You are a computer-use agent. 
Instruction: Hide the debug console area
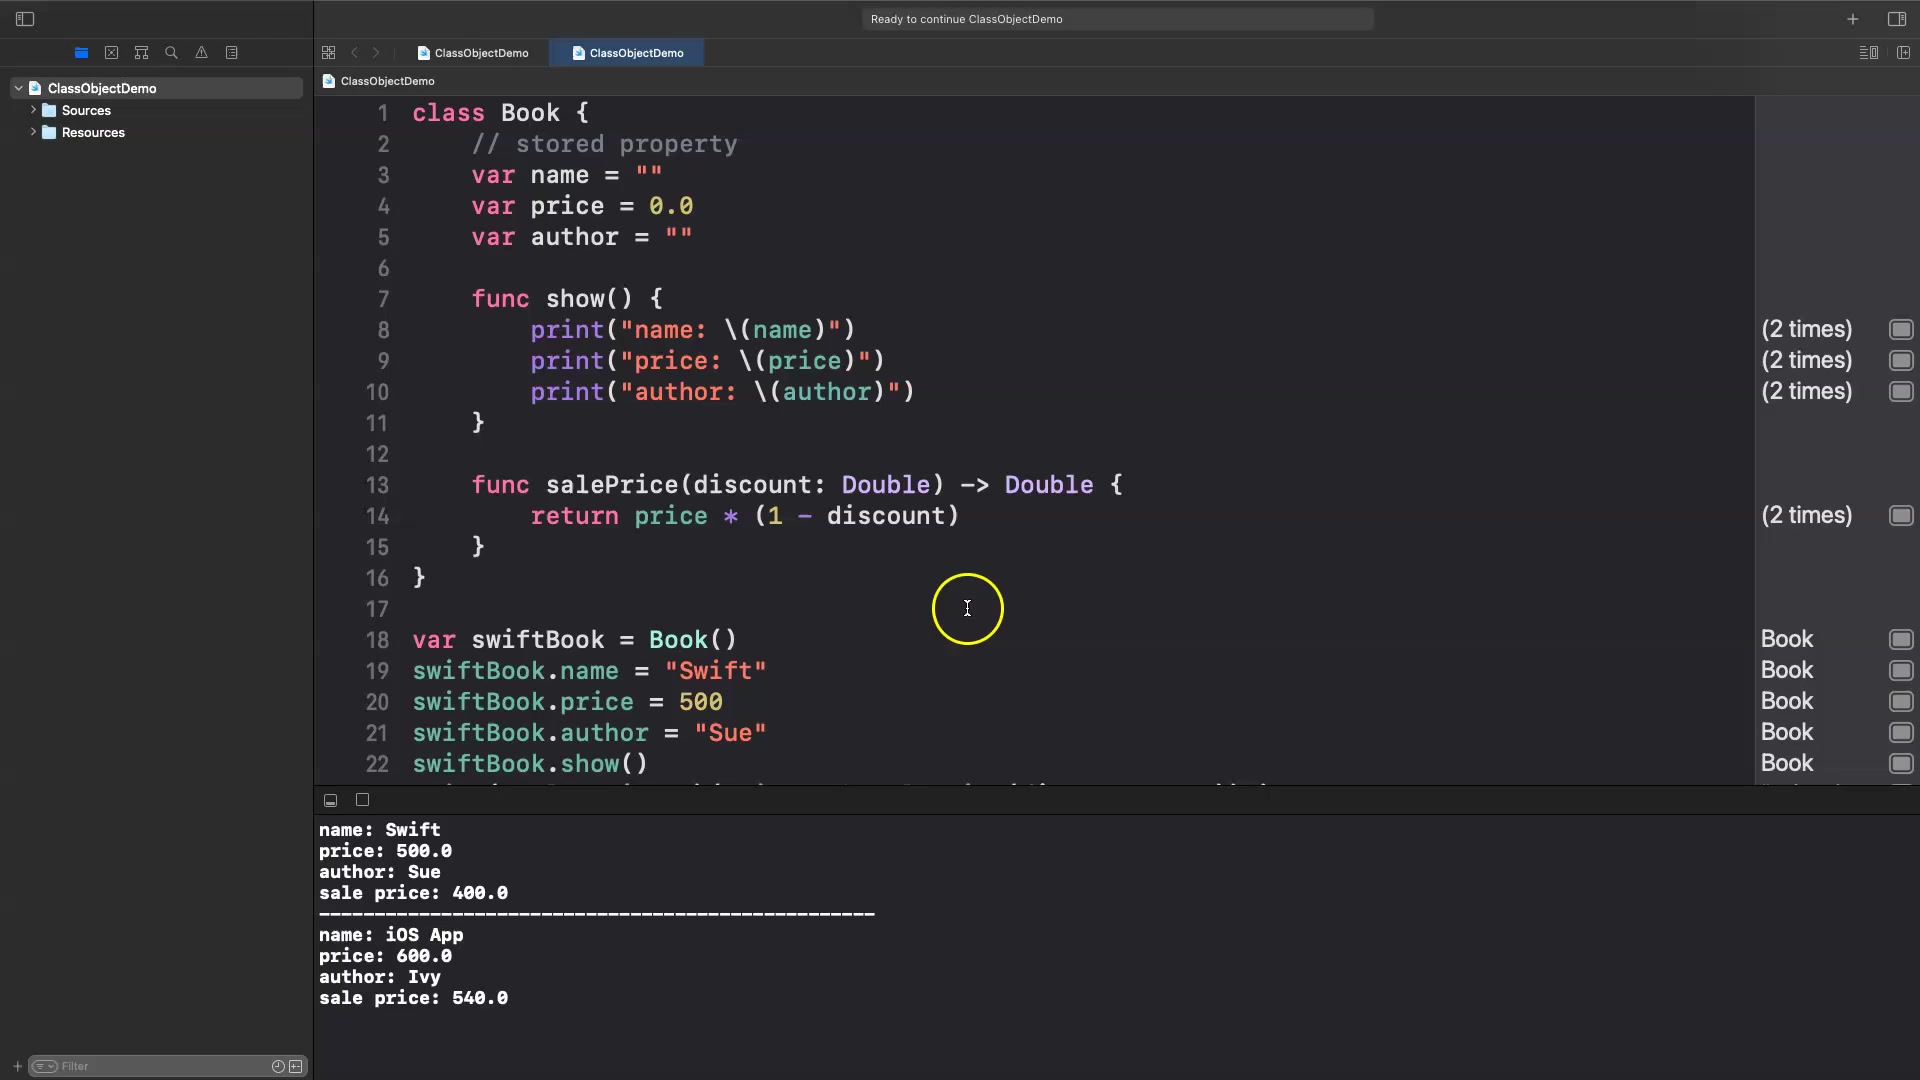point(330,800)
